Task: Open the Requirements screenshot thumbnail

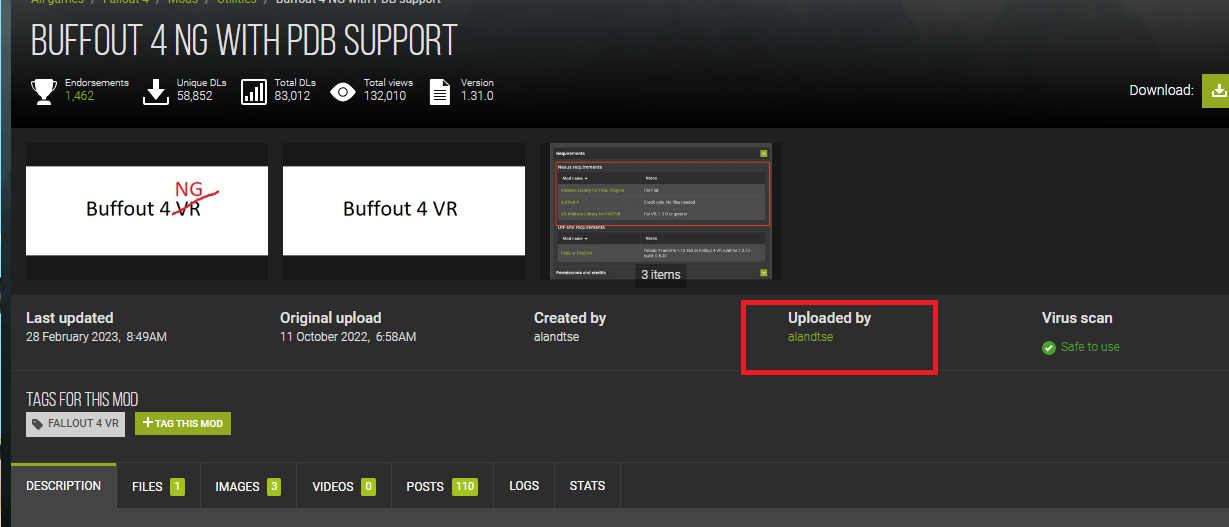Action: (x=661, y=210)
